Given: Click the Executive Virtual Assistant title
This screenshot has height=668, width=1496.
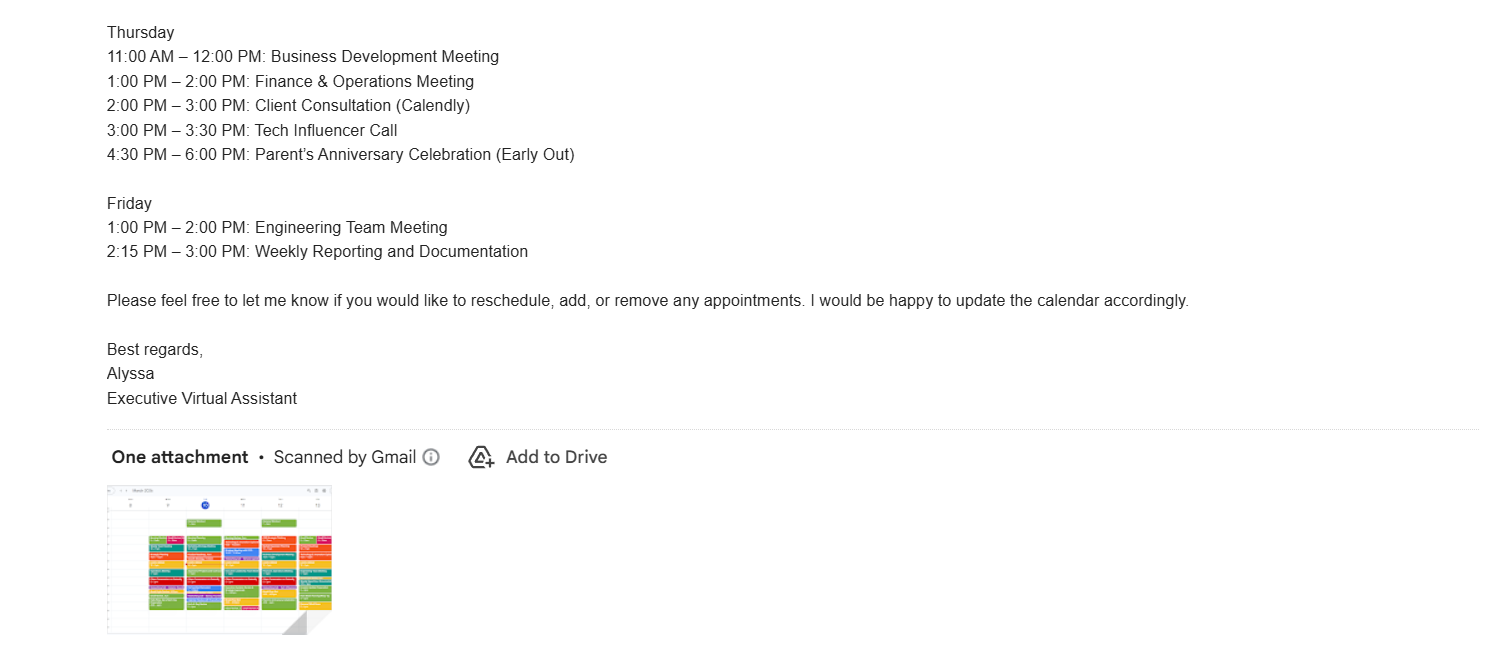Looking at the screenshot, I should [202, 399].
